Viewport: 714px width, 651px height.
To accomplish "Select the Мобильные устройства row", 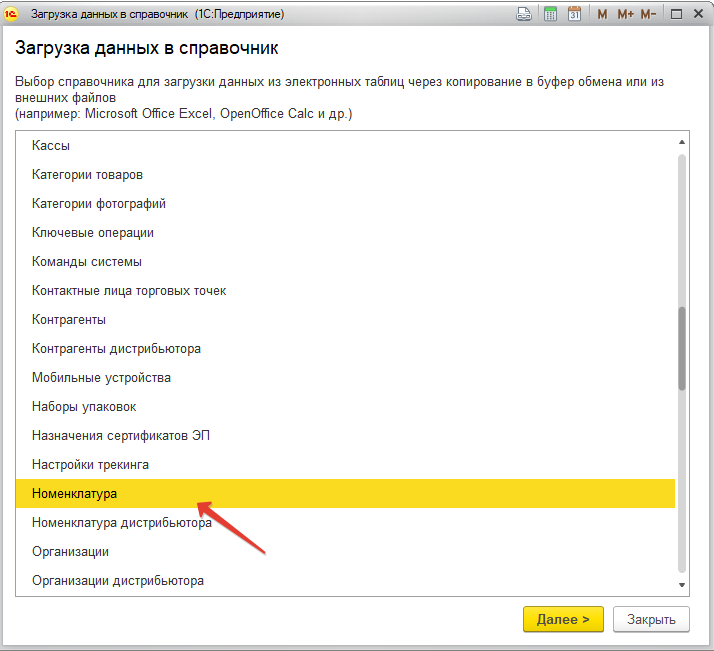I will point(345,377).
